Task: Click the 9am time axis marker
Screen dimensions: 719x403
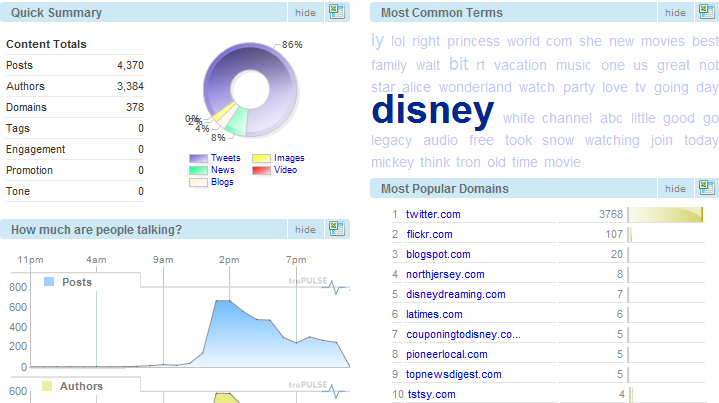Action: point(163,260)
